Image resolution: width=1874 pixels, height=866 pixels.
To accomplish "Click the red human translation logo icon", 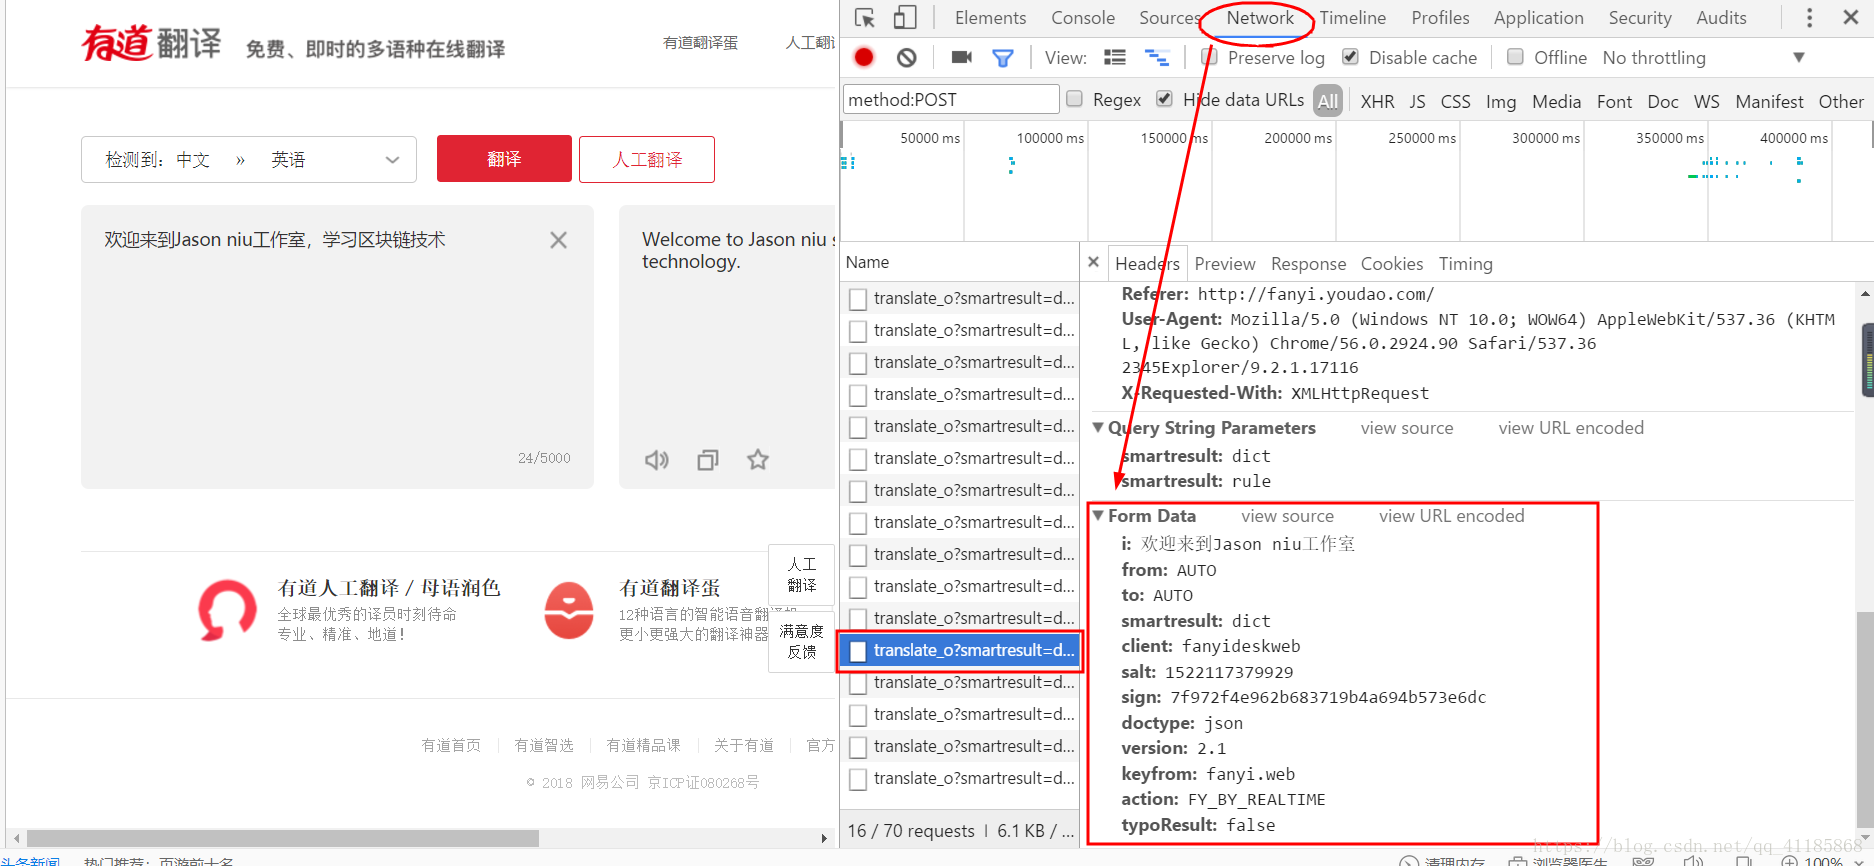I will [228, 610].
